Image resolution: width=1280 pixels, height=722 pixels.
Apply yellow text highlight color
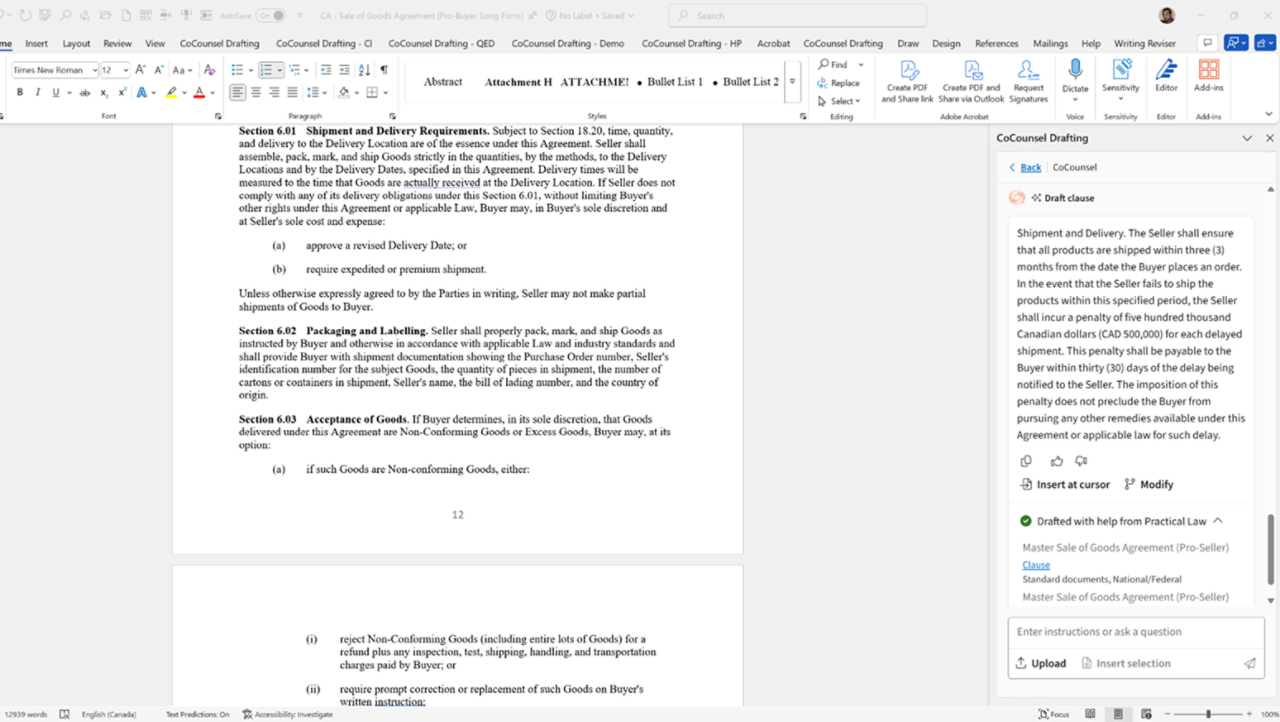pyautogui.click(x=171, y=92)
